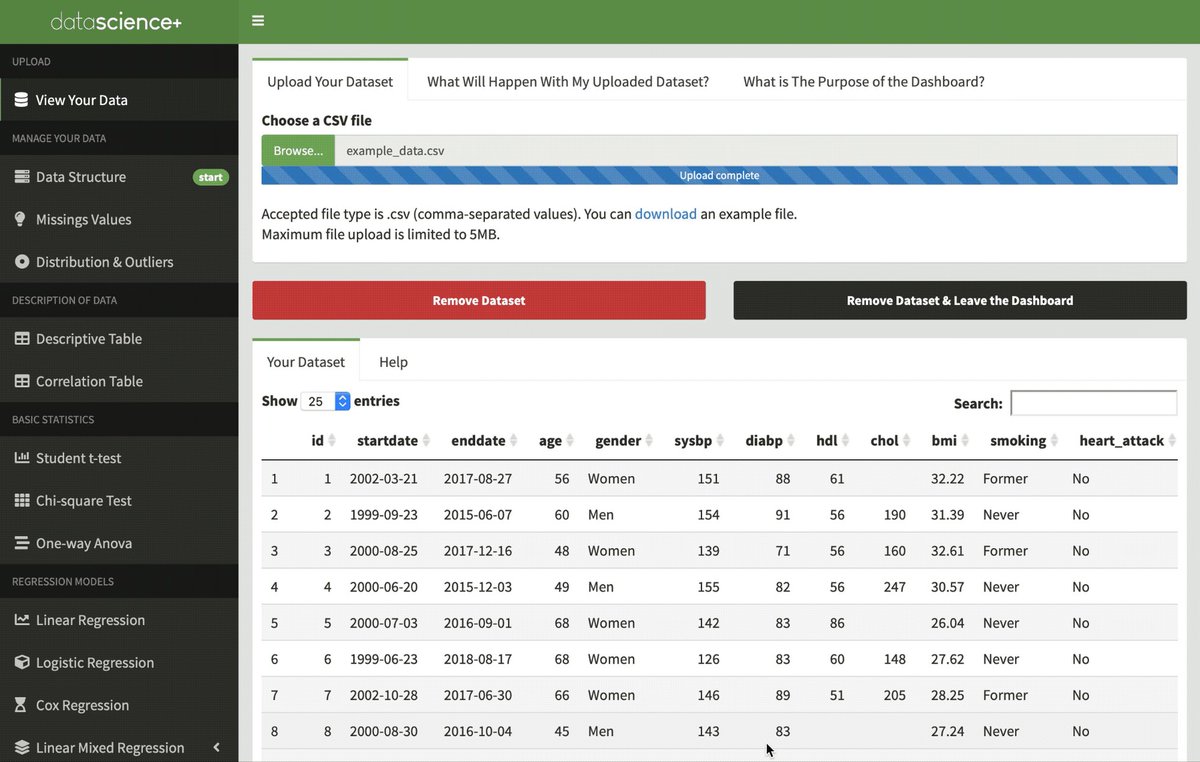The image size is (1200, 762).
Task: Sort table by id column arrows
Action: pos(332,441)
